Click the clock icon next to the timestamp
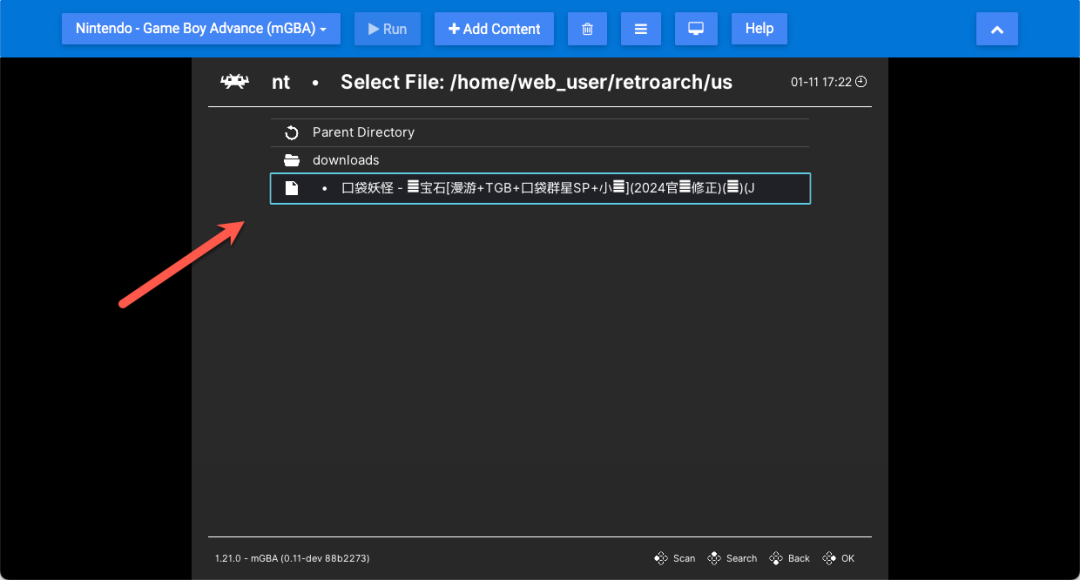The width and height of the screenshot is (1080, 580). coord(861,83)
